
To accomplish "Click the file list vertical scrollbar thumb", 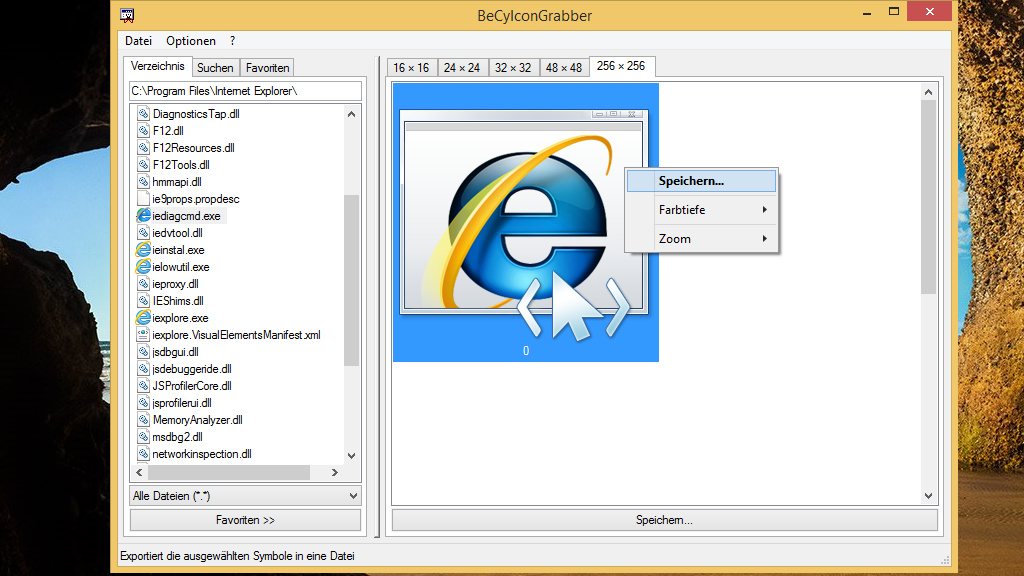I will point(351,280).
